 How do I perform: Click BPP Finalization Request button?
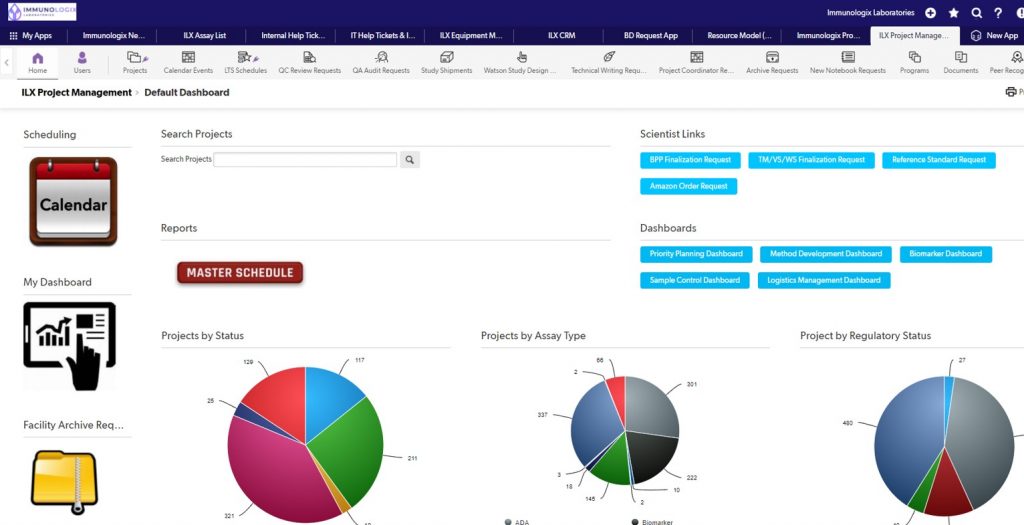690,160
